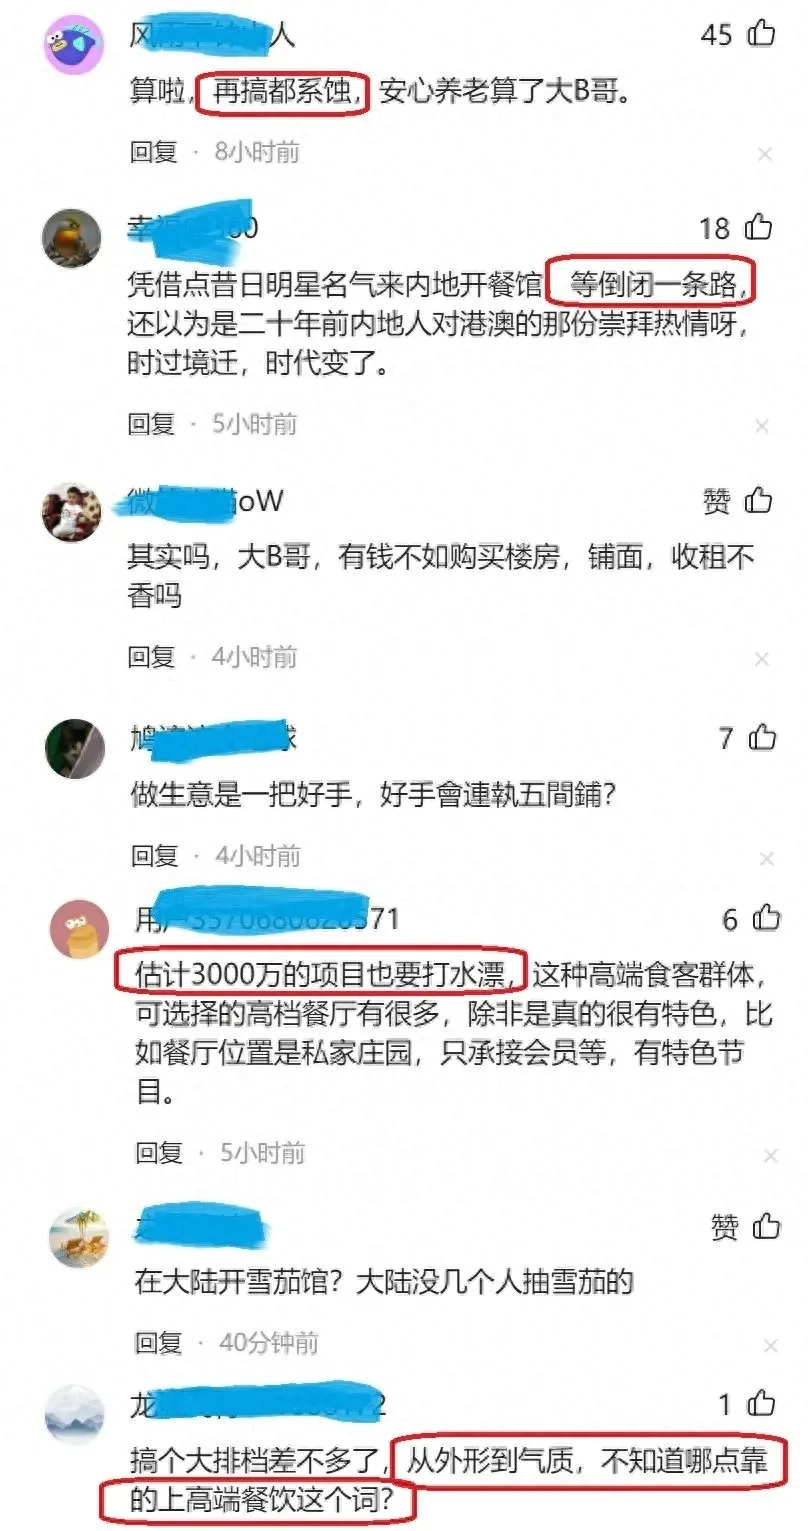Screen dimensions: 808x1531
Task: Like the 大排档 comment with 1 like
Action: coord(761,1404)
